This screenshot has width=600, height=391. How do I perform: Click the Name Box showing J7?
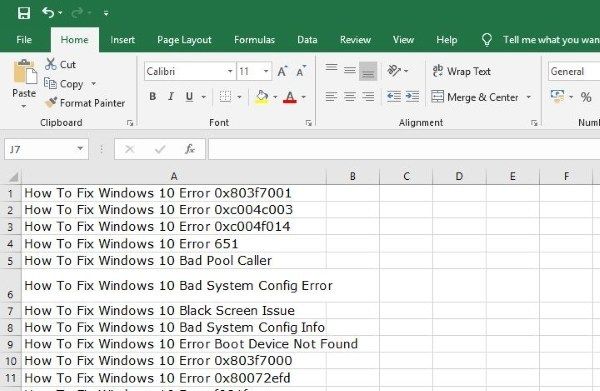[x=40, y=149]
